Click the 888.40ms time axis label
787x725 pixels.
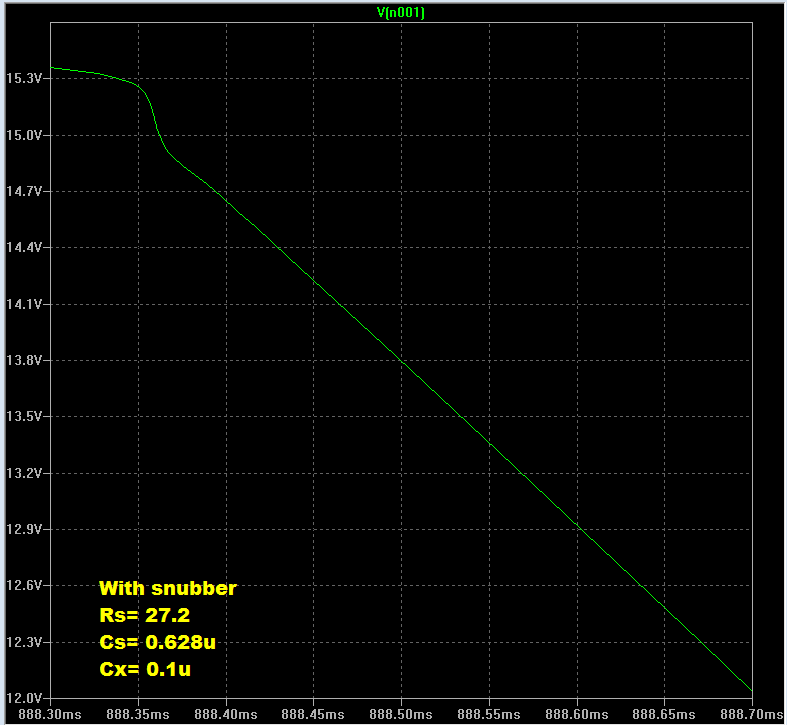(226, 714)
